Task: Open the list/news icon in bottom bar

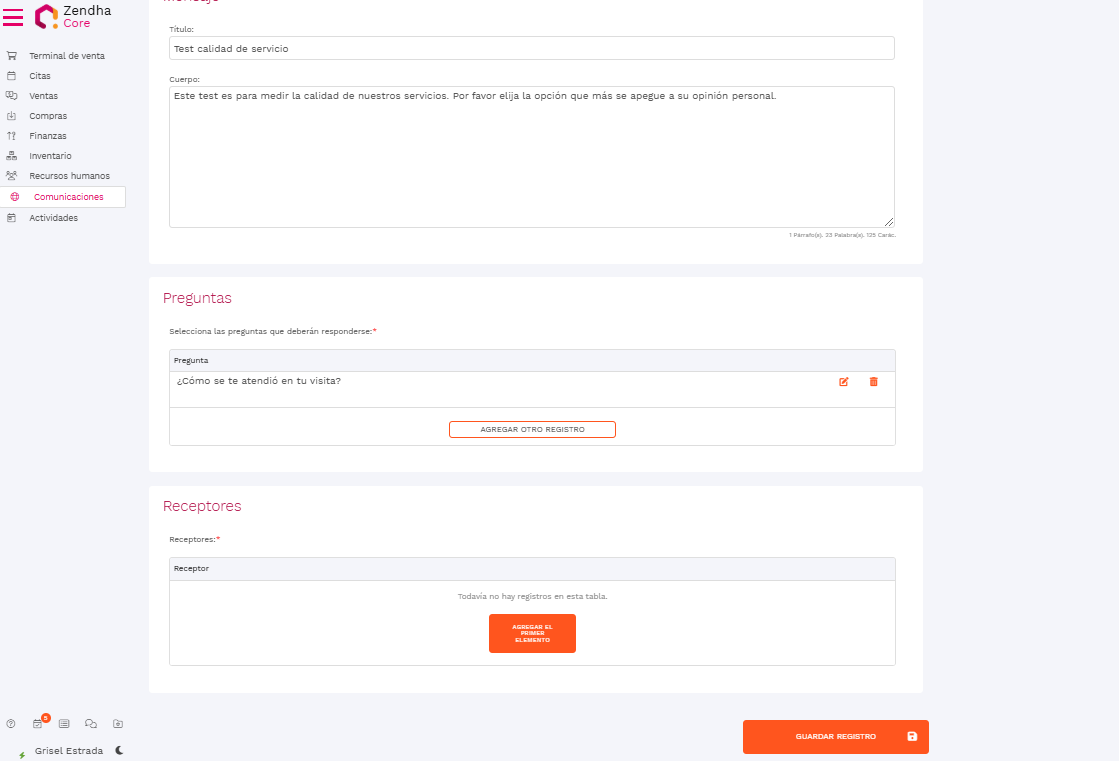Action: pos(64,723)
